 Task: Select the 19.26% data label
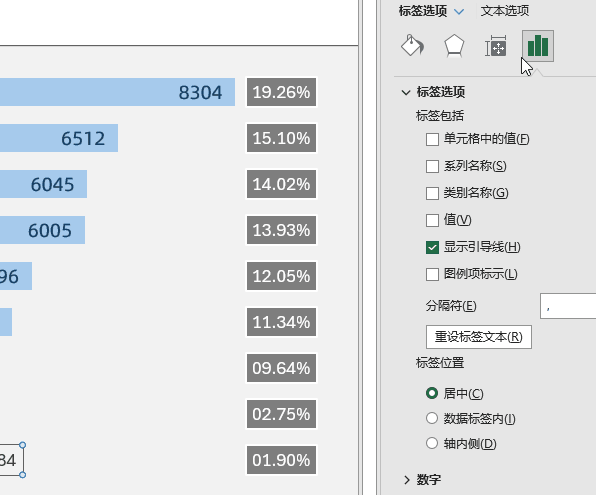[281, 92]
